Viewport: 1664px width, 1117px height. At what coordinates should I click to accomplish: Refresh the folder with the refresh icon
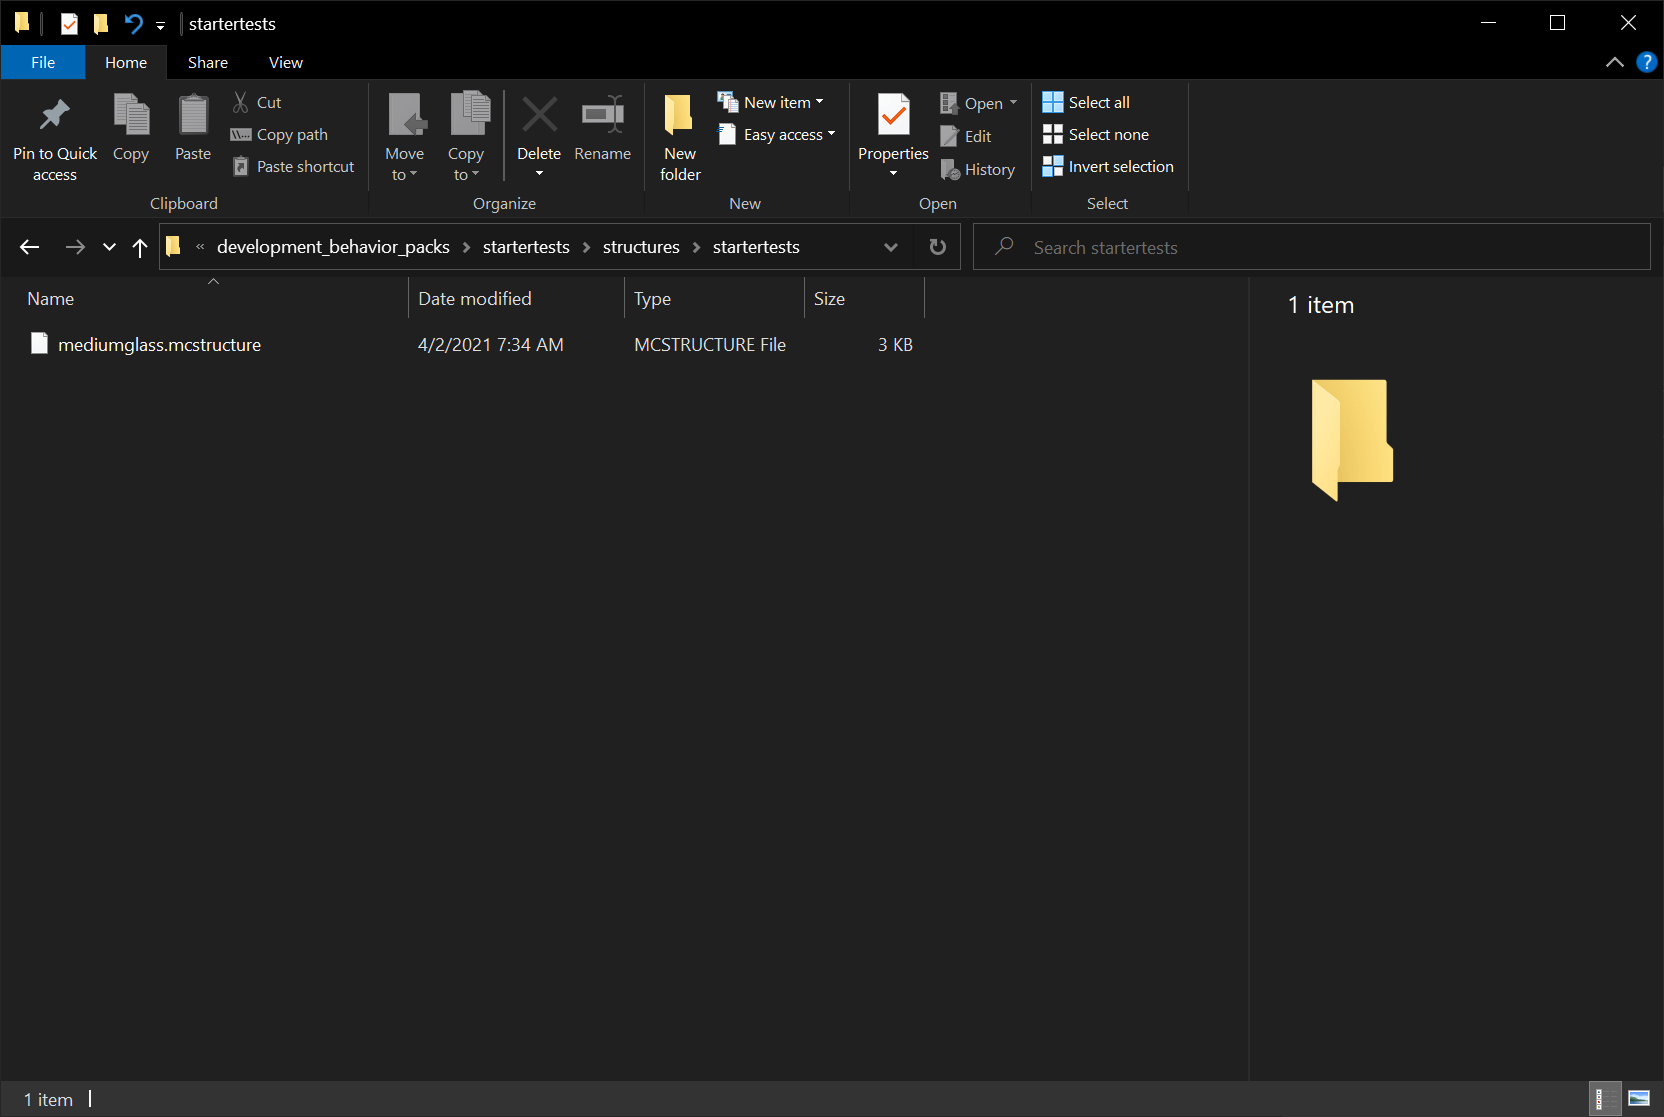point(937,246)
